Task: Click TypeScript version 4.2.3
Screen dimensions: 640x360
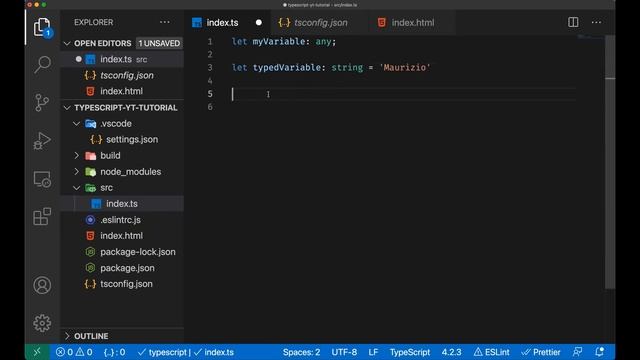Action: pyautogui.click(x=451, y=352)
